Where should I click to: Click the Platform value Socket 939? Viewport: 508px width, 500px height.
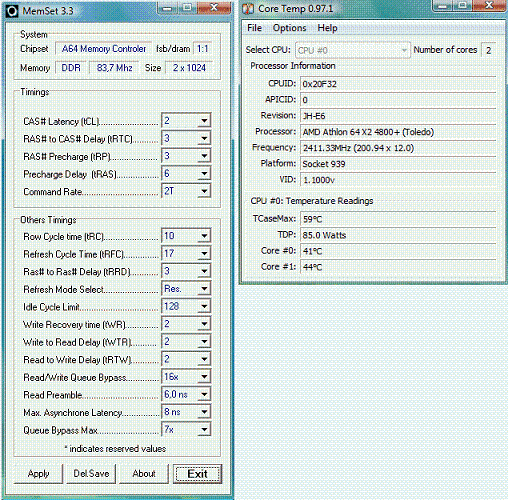(x=398, y=164)
